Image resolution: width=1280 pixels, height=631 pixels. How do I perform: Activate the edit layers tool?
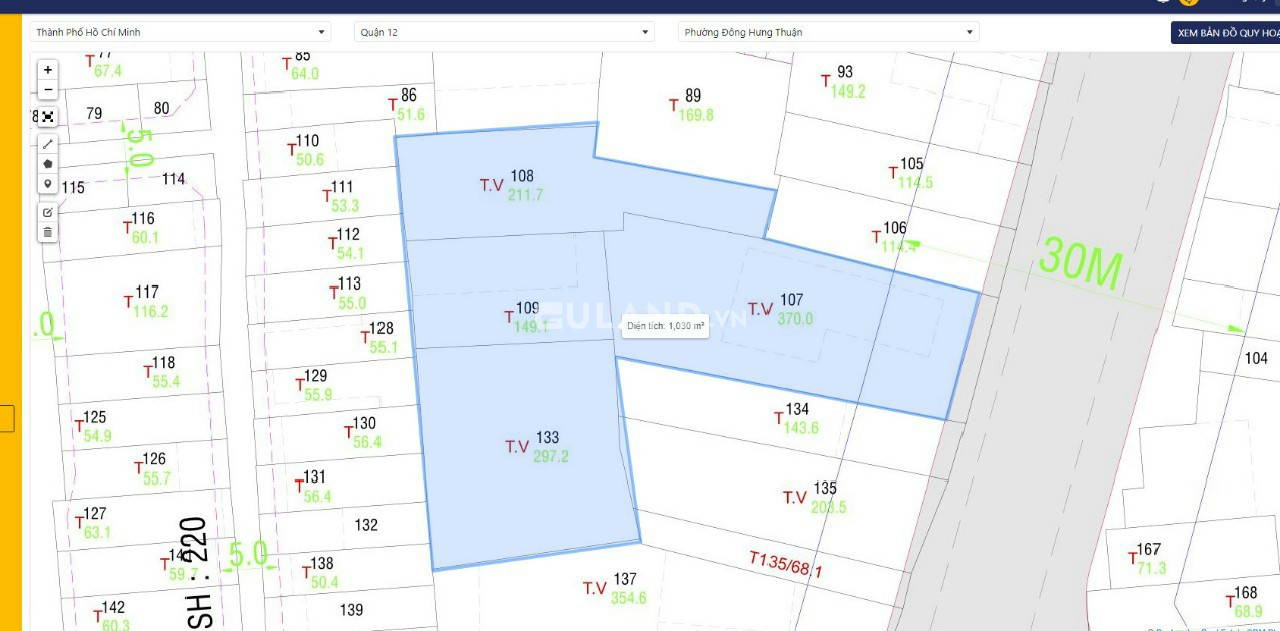(48, 212)
